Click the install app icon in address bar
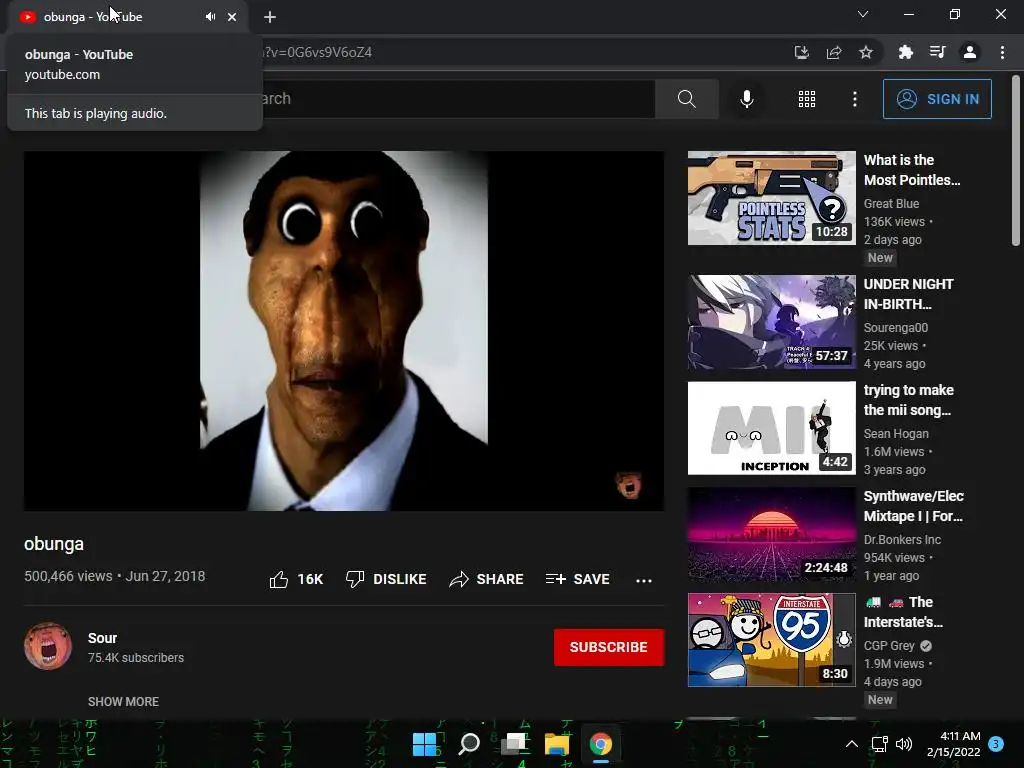The image size is (1024, 768). coord(801,52)
